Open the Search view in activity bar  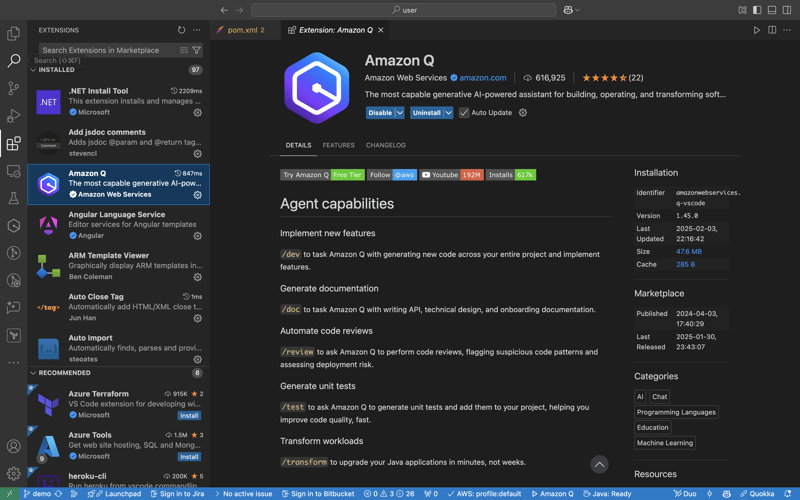pos(14,61)
